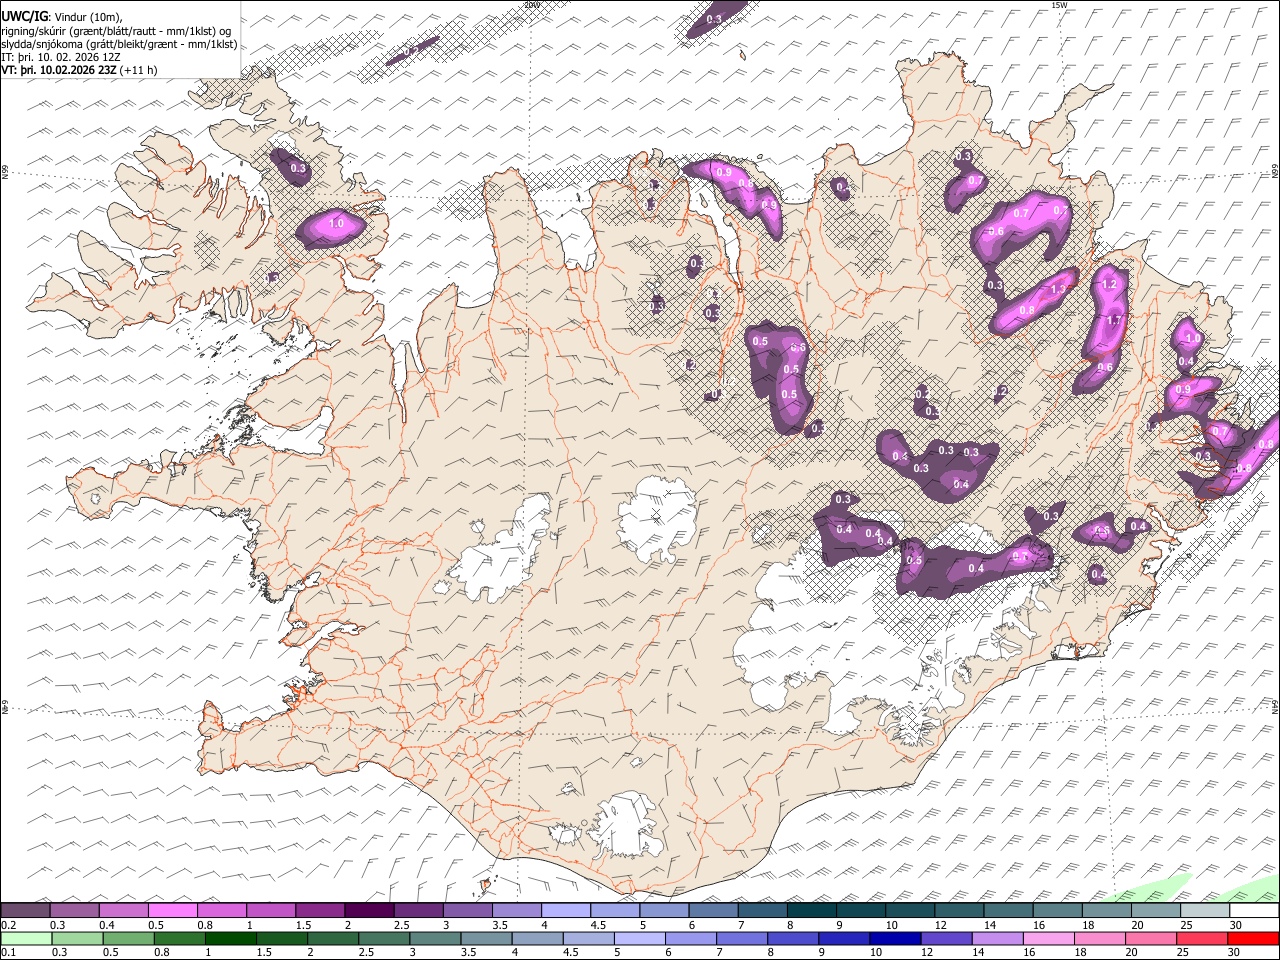Click the 'UWC/IG' title text

pos(24,16)
